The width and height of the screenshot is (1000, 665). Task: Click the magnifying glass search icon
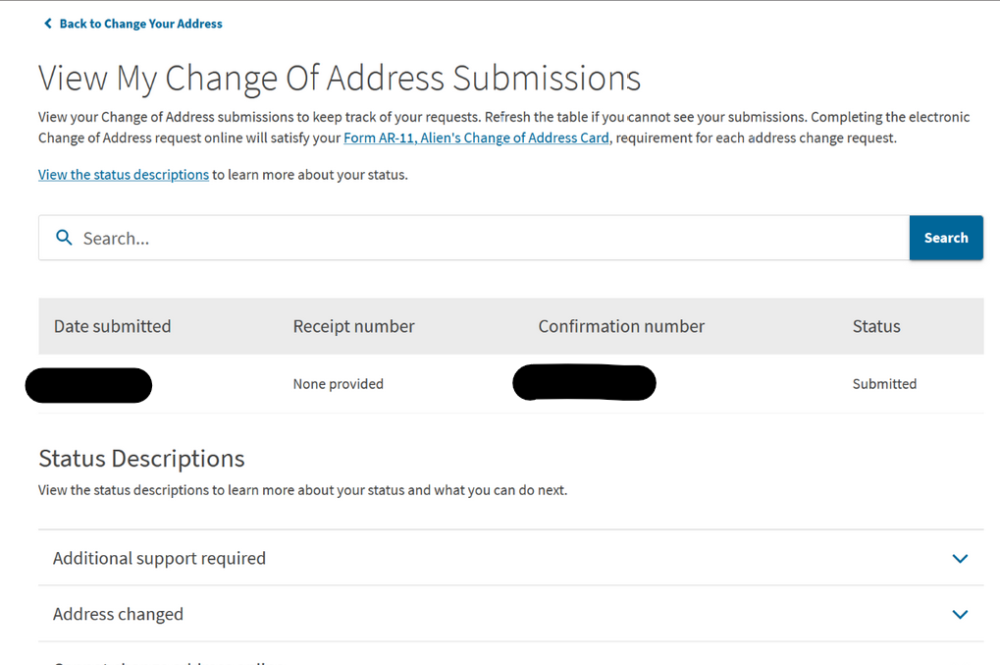point(64,238)
